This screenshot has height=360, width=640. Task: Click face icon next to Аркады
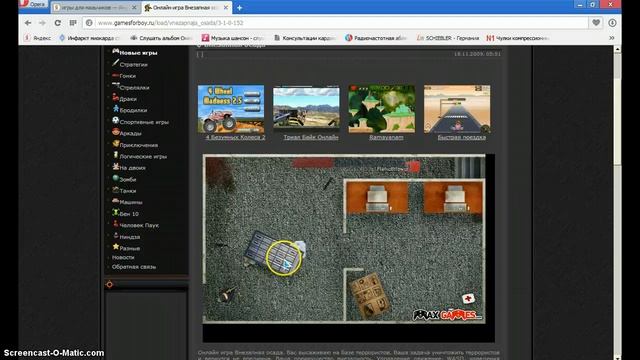(116, 132)
